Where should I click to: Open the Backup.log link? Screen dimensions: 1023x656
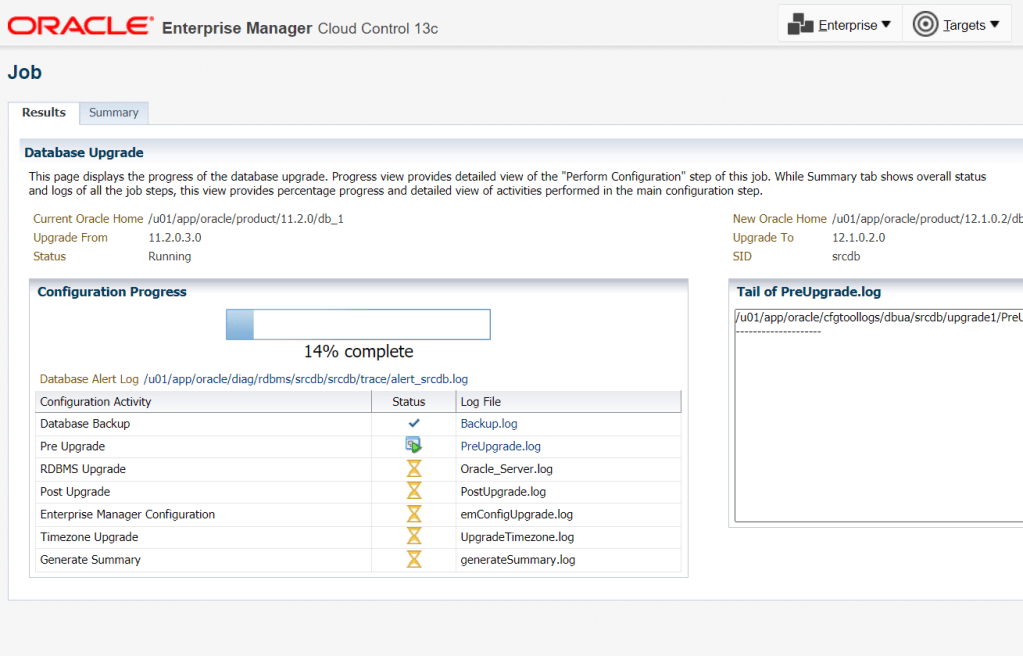[489, 424]
